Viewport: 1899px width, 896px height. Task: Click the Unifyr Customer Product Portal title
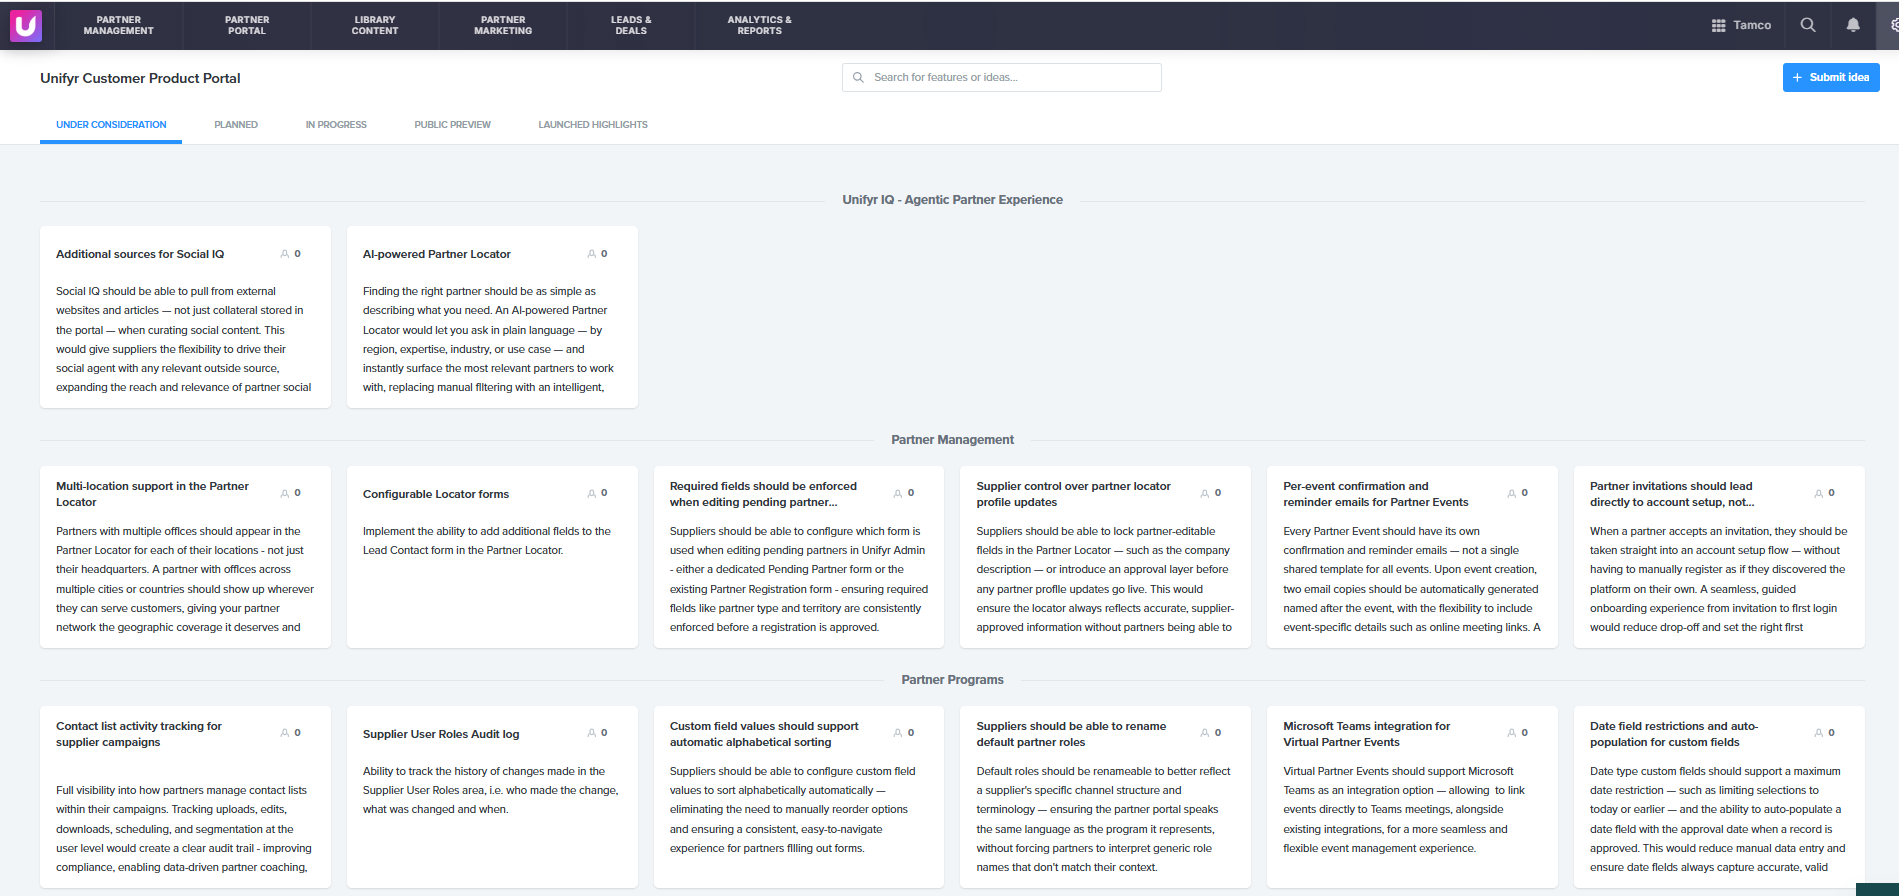click(x=140, y=78)
